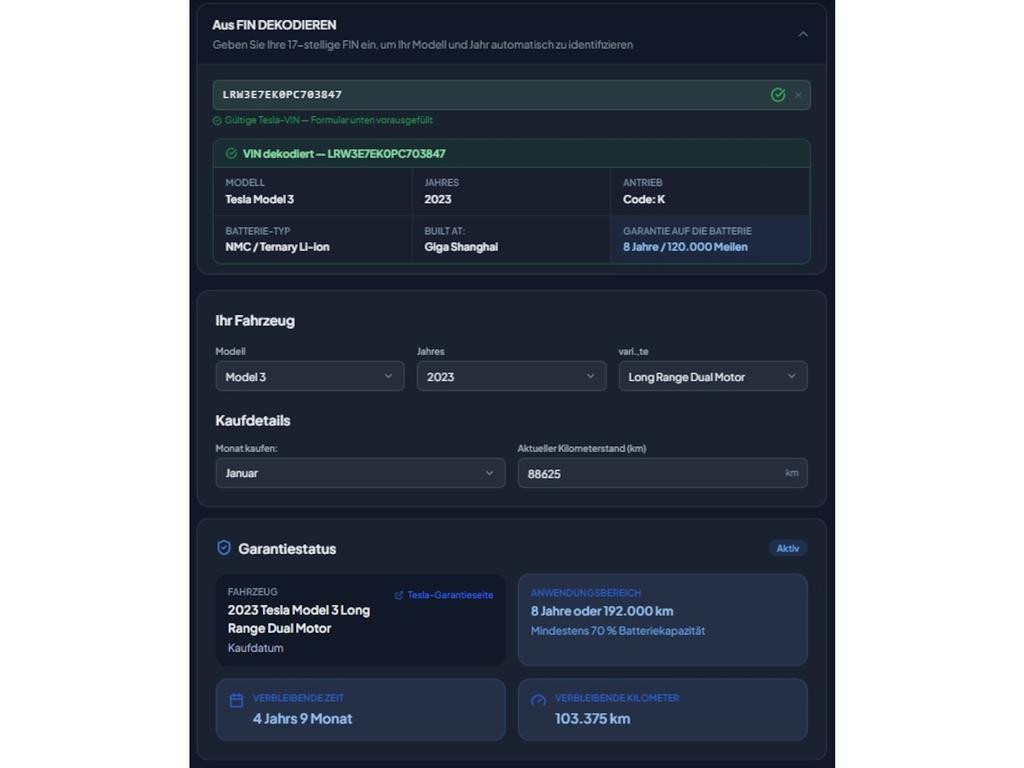Image resolution: width=1024 pixels, height=768 pixels.
Task: Click the text 103.375 km
Action: point(592,718)
